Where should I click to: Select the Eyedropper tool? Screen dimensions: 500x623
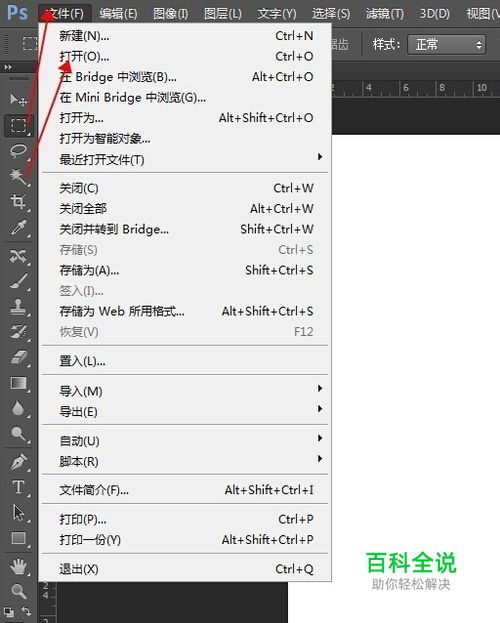pyautogui.click(x=18, y=227)
